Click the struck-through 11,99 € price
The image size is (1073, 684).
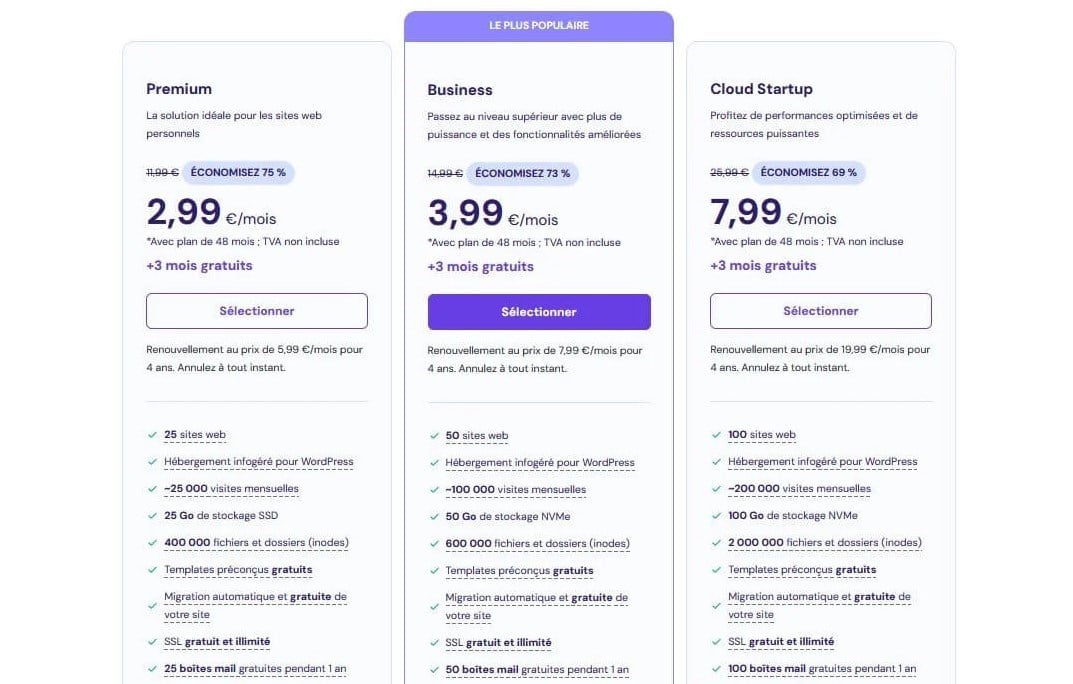(162, 172)
